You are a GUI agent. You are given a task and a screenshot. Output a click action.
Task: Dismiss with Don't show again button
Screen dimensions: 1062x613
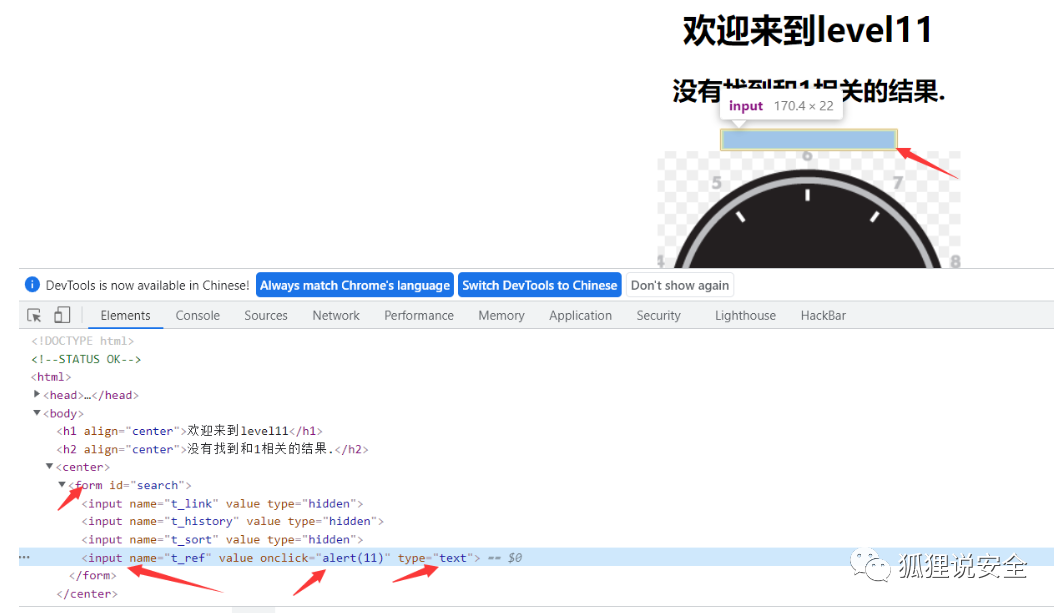pyautogui.click(x=679, y=285)
